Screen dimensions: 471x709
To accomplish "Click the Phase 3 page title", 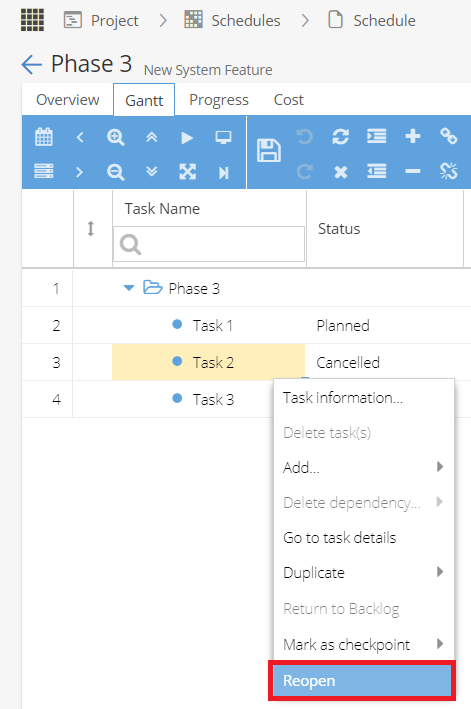I will pyautogui.click(x=91, y=63).
